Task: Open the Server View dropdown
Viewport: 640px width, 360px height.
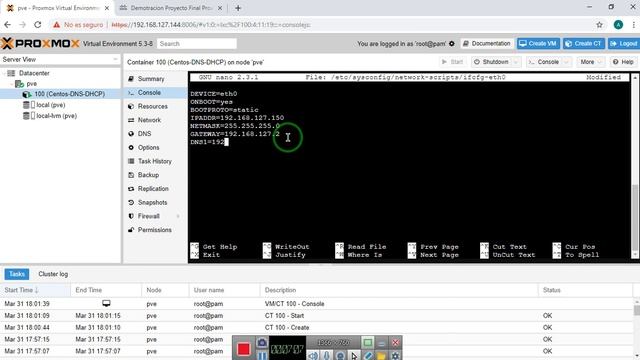Action: [60, 60]
